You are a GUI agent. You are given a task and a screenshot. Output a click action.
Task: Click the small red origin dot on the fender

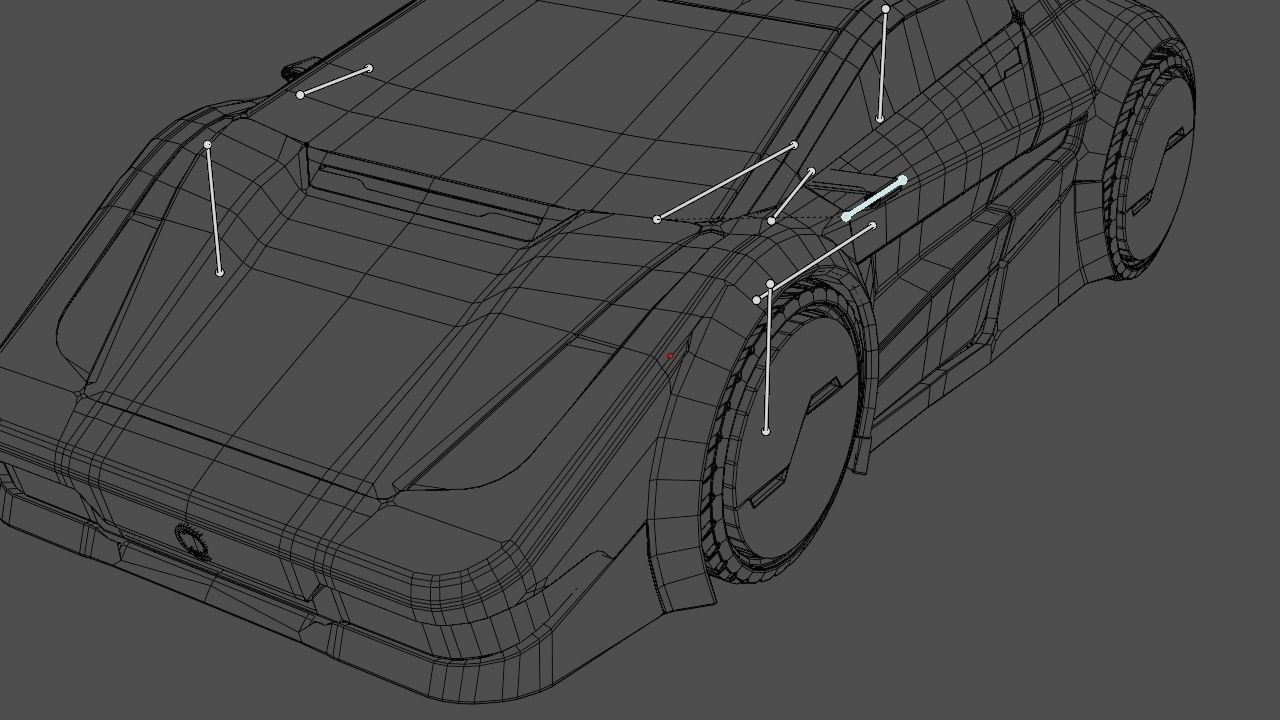coord(671,355)
